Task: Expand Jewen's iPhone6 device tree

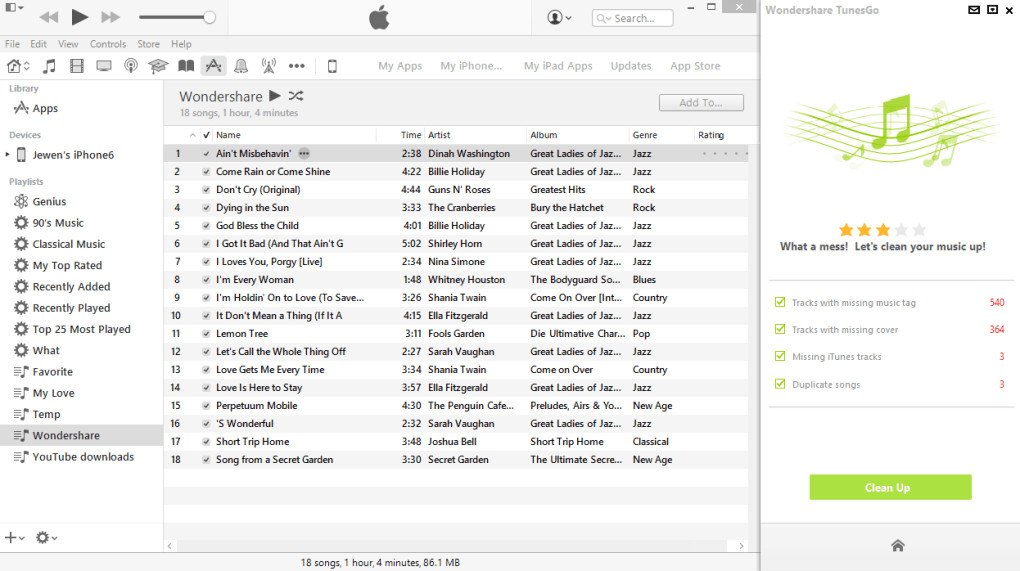Action: click(x=8, y=155)
